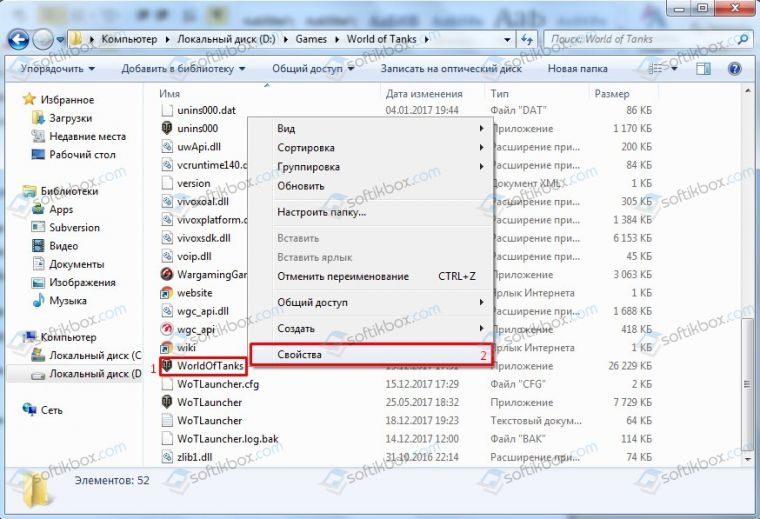Select the unins000.dat file icon
The image size is (760, 519).
click(167, 110)
